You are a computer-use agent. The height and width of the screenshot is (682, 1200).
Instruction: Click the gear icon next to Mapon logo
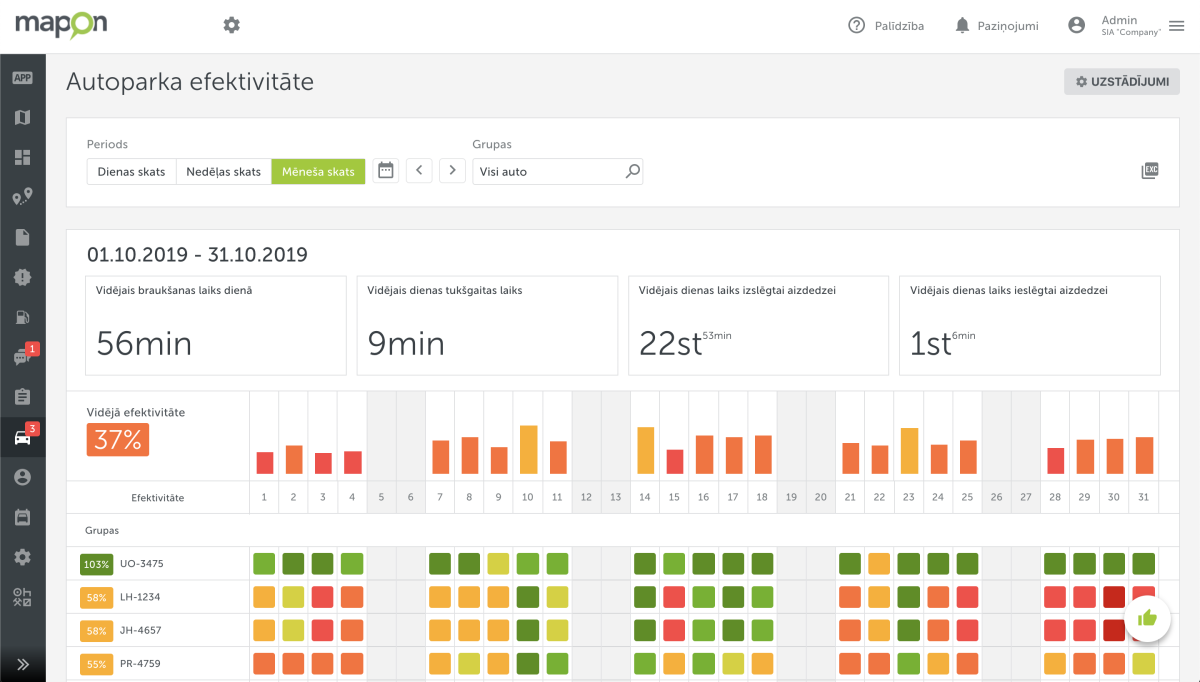pyautogui.click(x=231, y=25)
